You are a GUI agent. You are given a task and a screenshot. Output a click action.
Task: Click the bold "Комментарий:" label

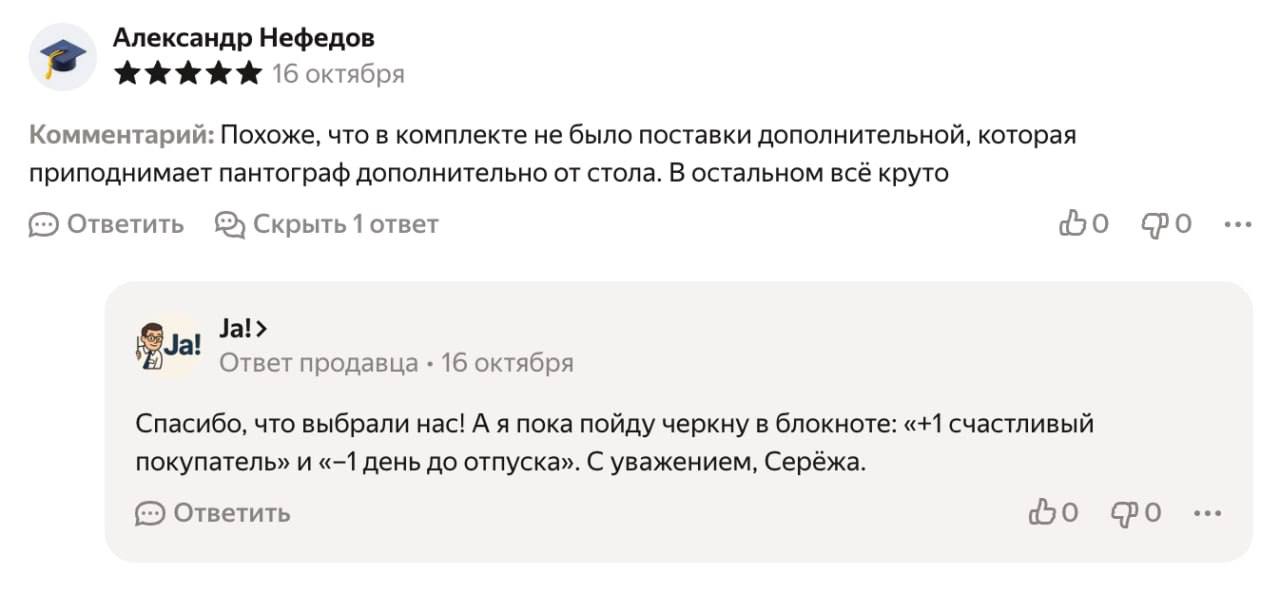[x=121, y=135]
